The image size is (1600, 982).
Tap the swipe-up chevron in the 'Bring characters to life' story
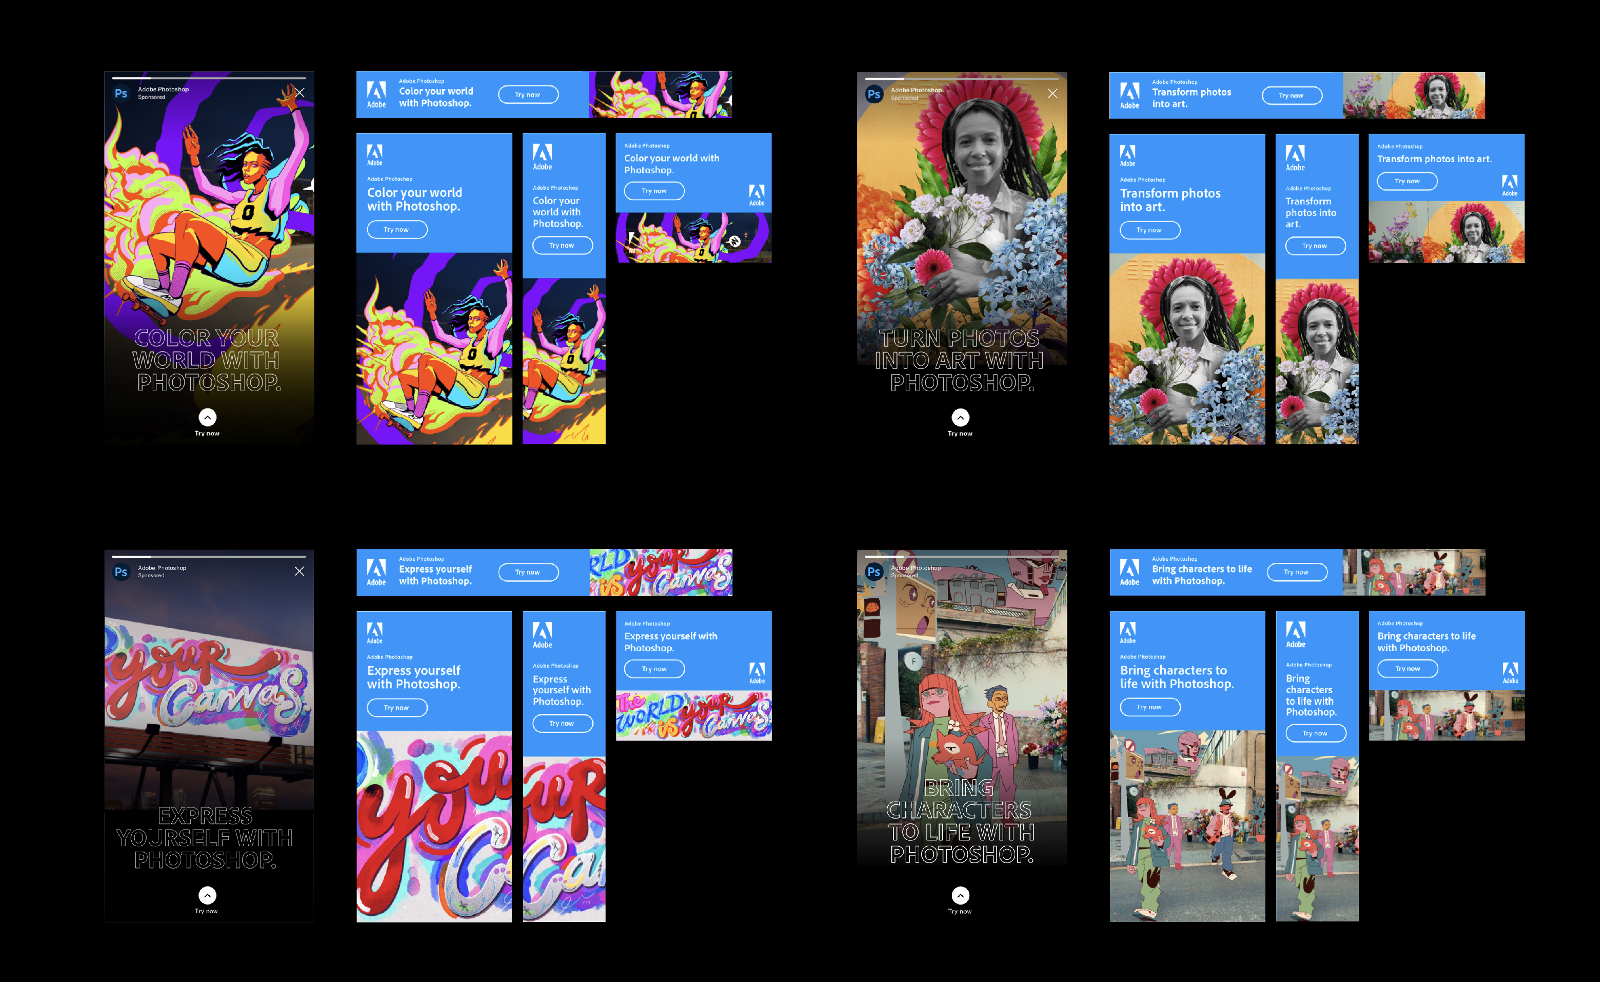pos(960,895)
